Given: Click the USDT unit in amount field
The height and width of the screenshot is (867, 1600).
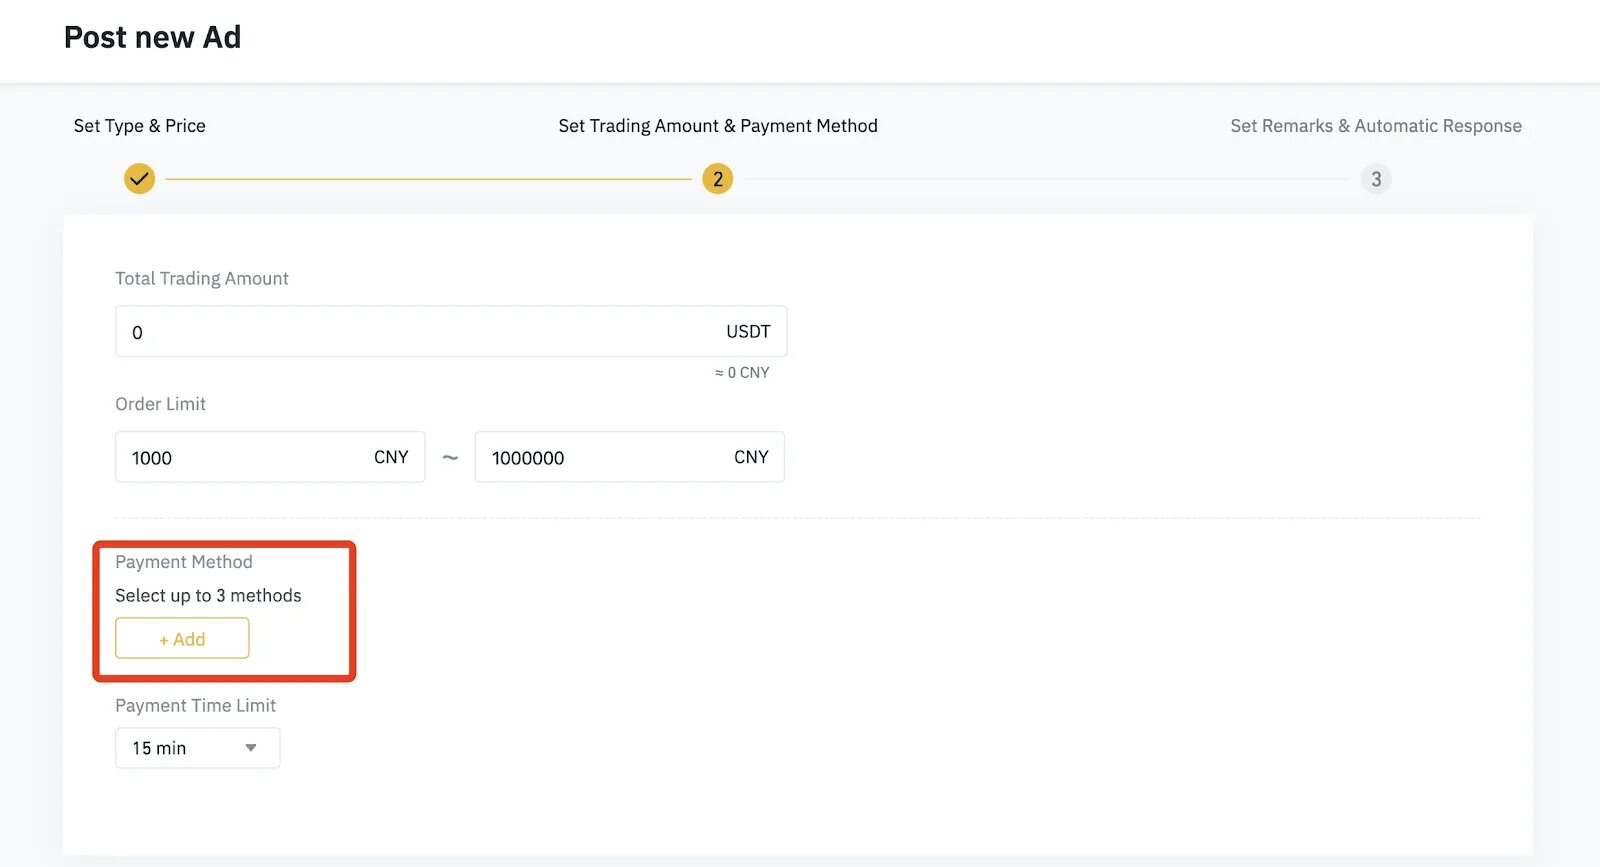Looking at the screenshot, I should pyautogui.click(x=748, y=331).
